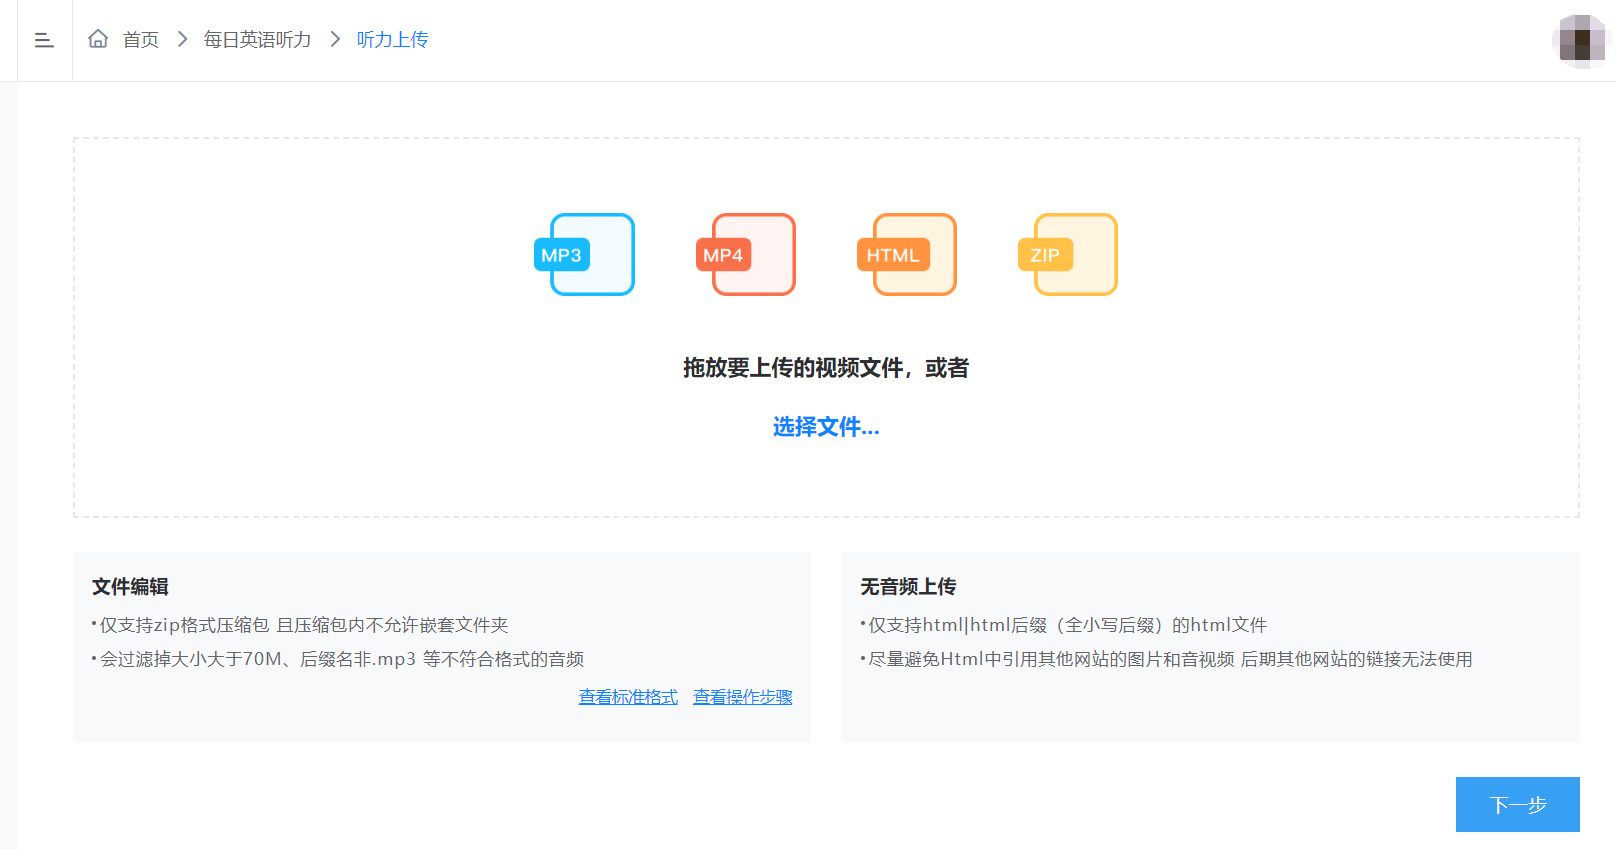
Task: Toggle the sidebar with the hamburger menu icon
Action: click(x=44, y=40)
